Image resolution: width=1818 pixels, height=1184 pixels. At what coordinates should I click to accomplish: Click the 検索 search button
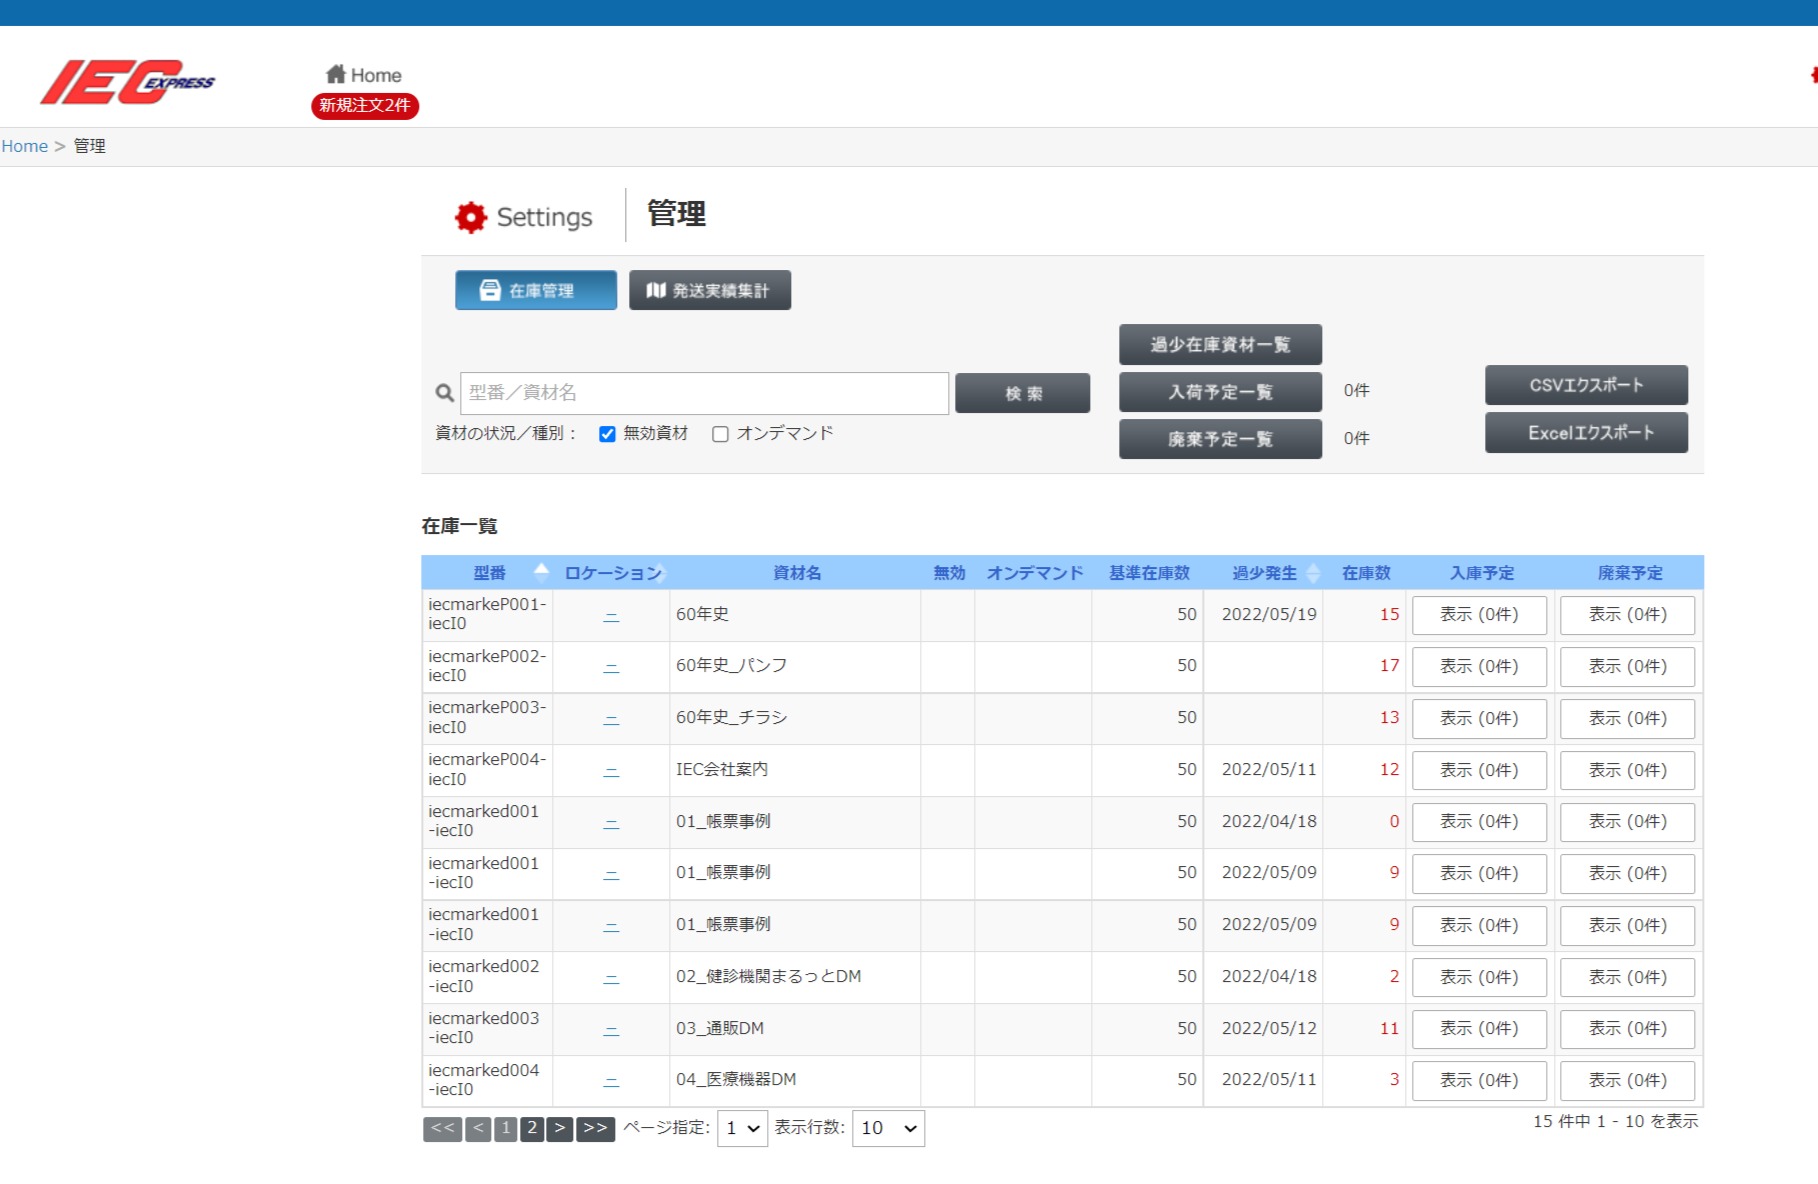[x=1022, y=393]
